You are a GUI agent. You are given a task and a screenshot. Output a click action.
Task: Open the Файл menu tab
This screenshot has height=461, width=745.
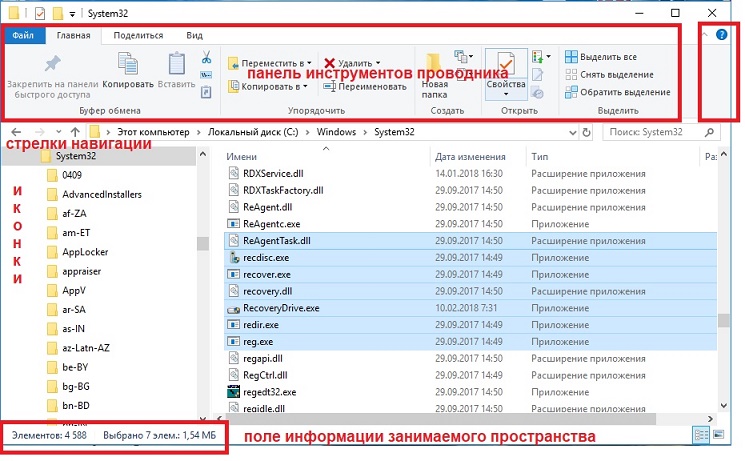coord(23,35)
